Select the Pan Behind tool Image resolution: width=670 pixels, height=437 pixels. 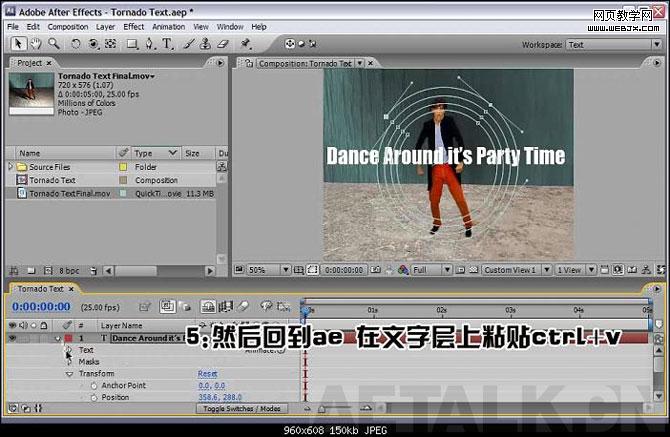click(x=111, y=44)
